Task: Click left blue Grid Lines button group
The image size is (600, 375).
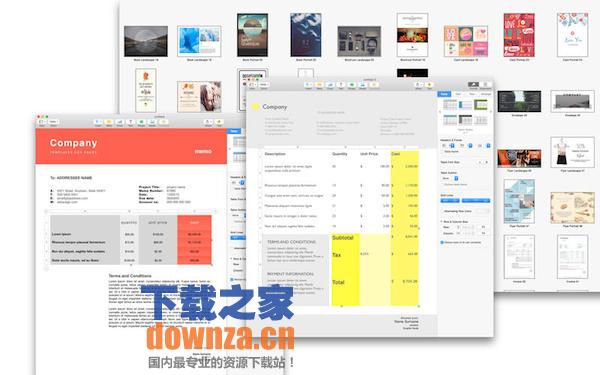Action: [450, 201]
